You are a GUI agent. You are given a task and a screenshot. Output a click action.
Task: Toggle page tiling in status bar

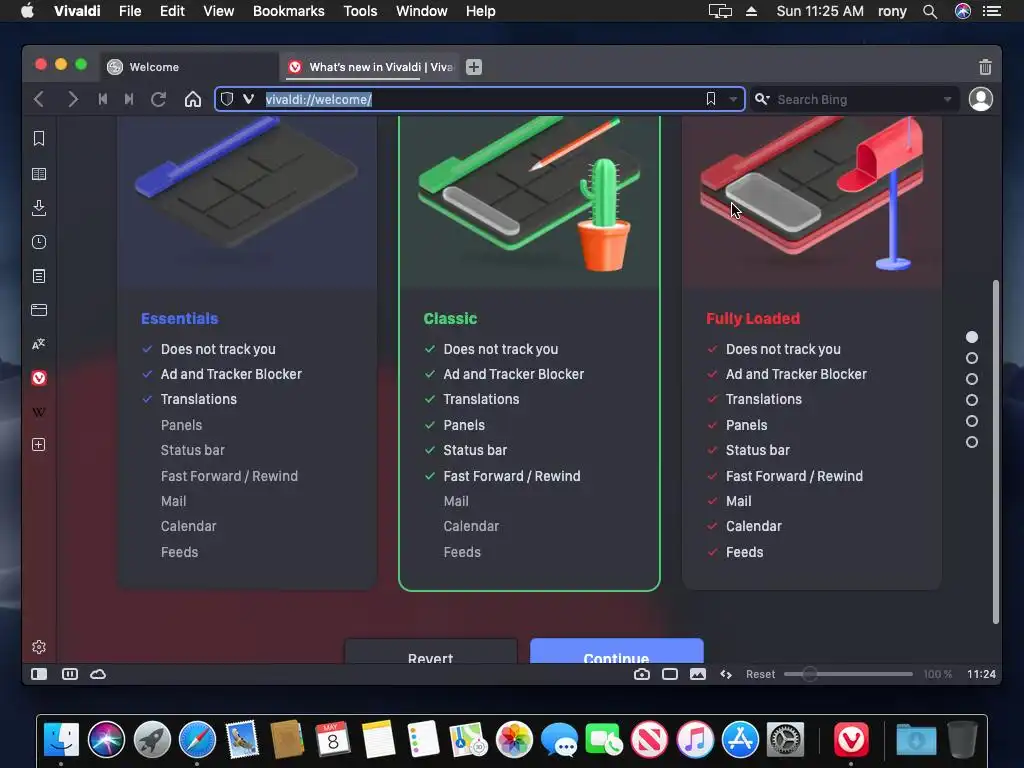(x=70, y=674)
